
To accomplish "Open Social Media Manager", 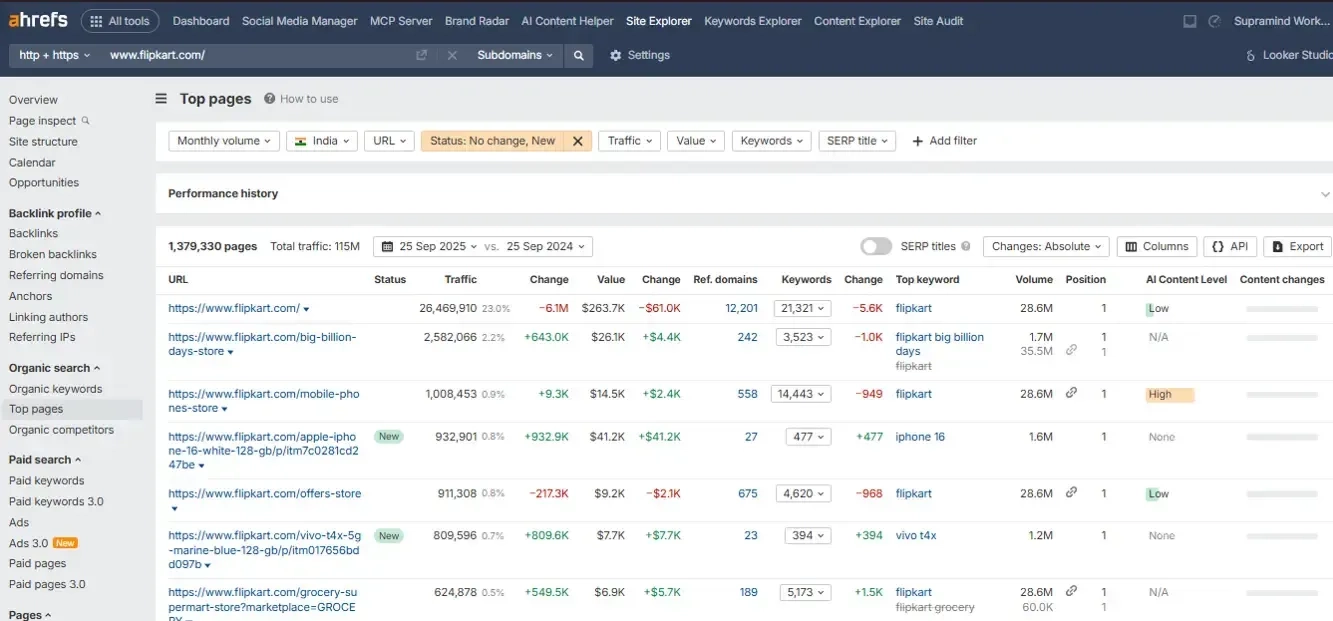I will click(x=300, y=21).
